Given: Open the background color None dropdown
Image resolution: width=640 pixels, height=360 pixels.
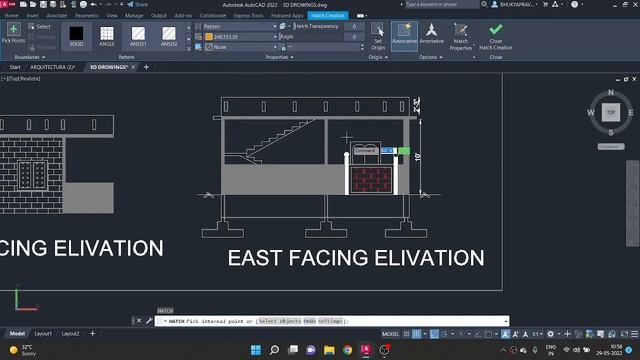Looking at the screenshot, I should click(240, 47).
